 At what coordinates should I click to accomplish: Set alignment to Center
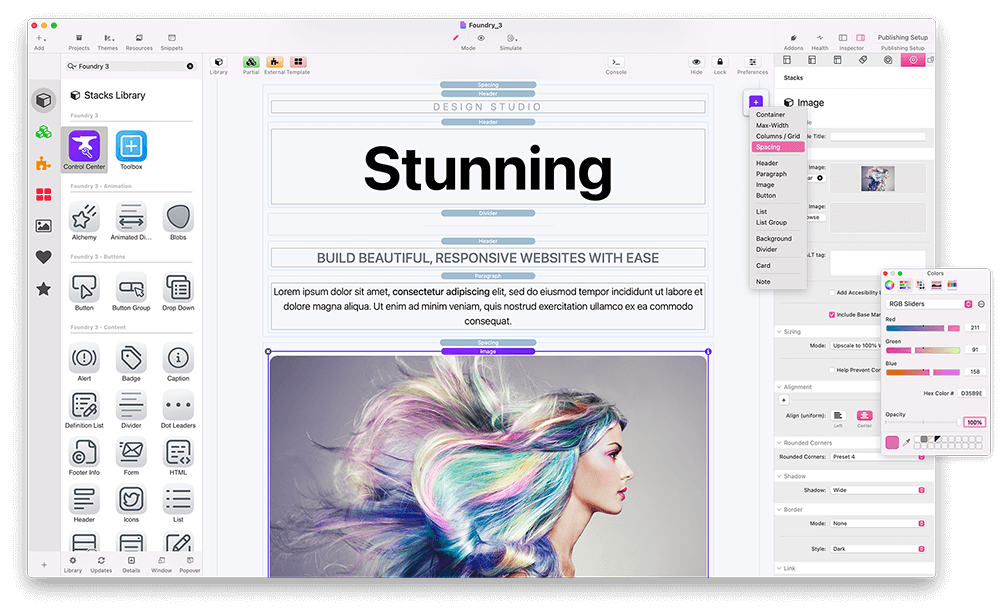click(864, 416)
